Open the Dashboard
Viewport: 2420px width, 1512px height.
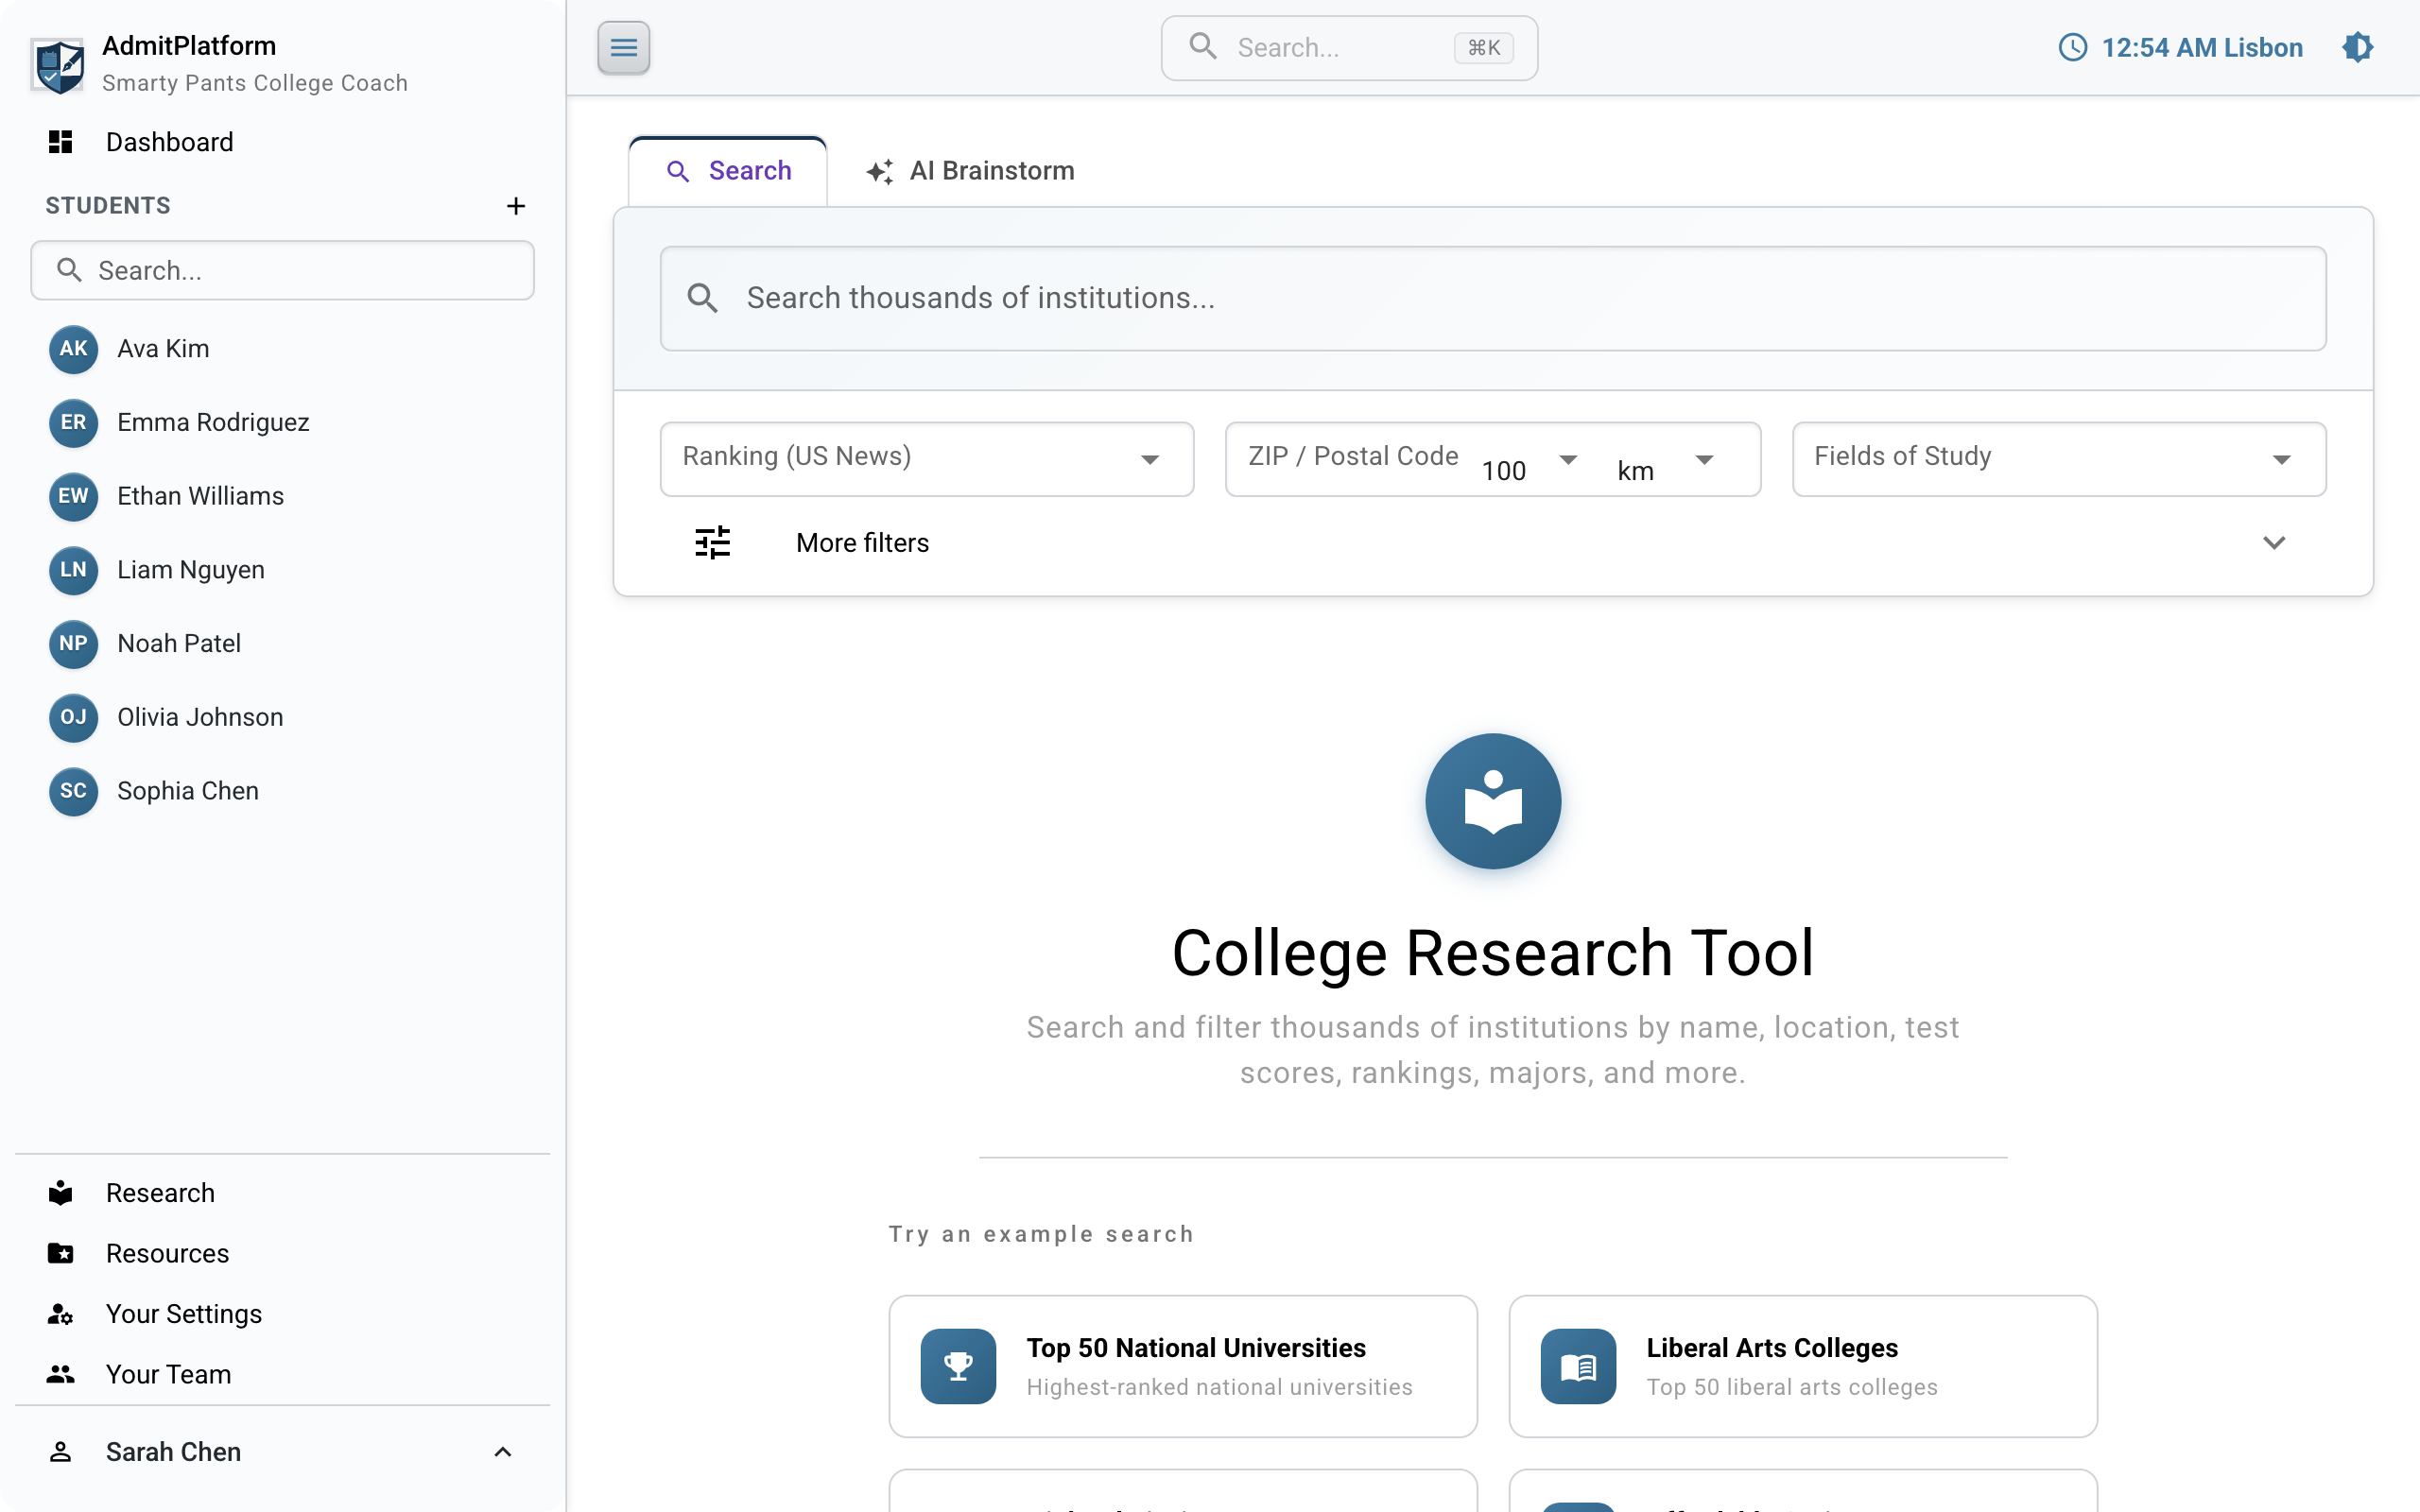click(169, 141)
